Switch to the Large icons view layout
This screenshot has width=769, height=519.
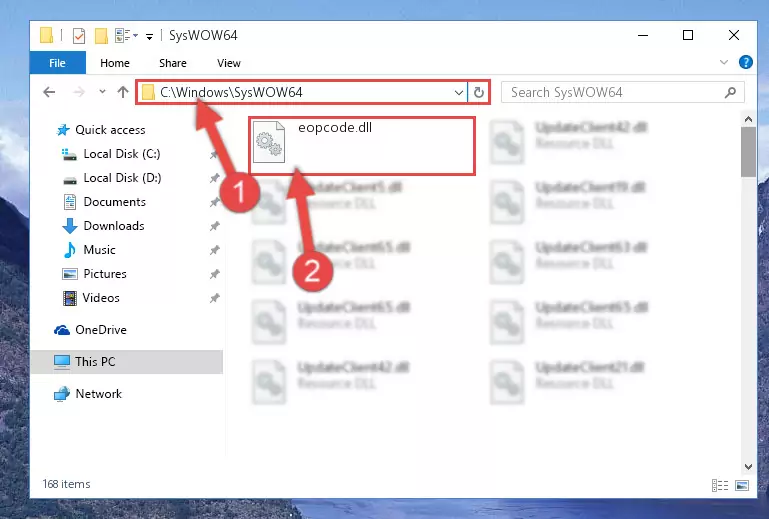(x=742, y=485)
